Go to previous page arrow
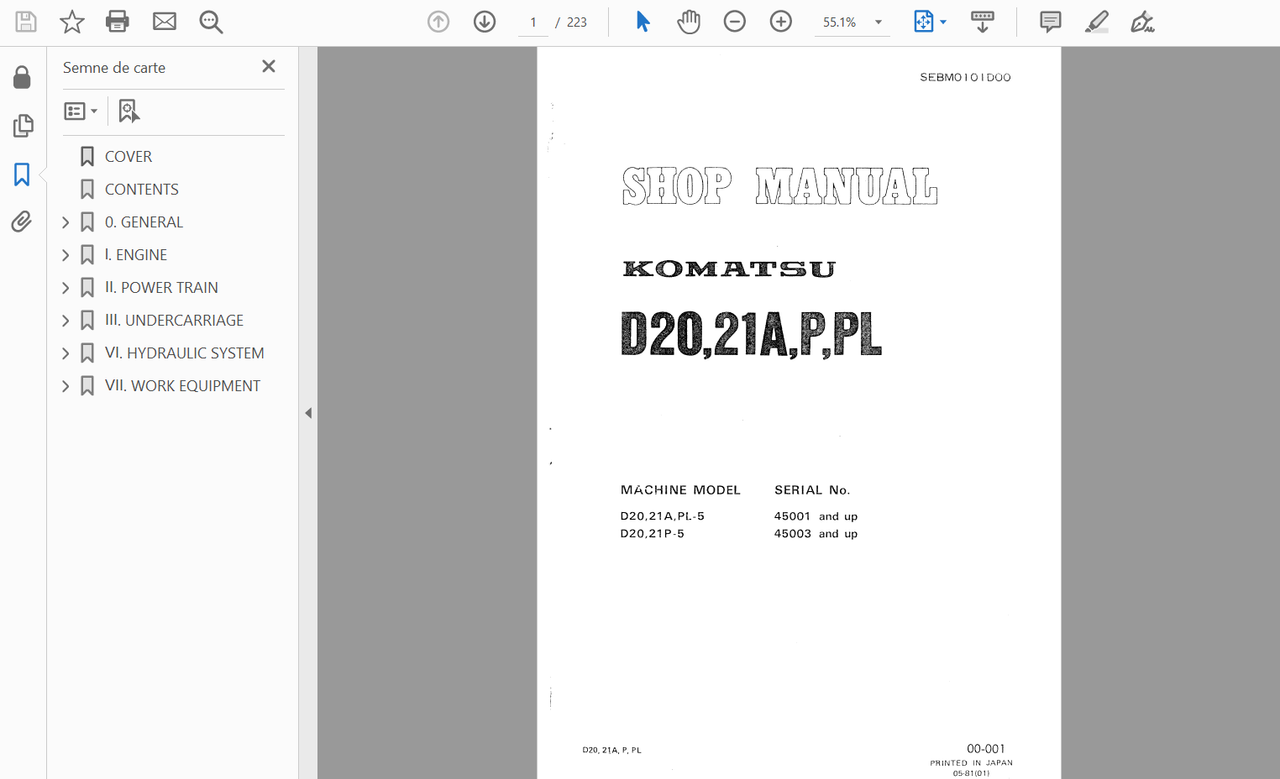The width and height of the screenshot is (1280, 779). click(x=438, y=22)
